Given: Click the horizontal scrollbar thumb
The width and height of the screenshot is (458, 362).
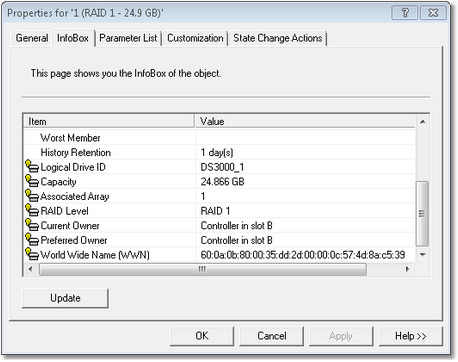Looking at the screenshot, I should 203,269.
